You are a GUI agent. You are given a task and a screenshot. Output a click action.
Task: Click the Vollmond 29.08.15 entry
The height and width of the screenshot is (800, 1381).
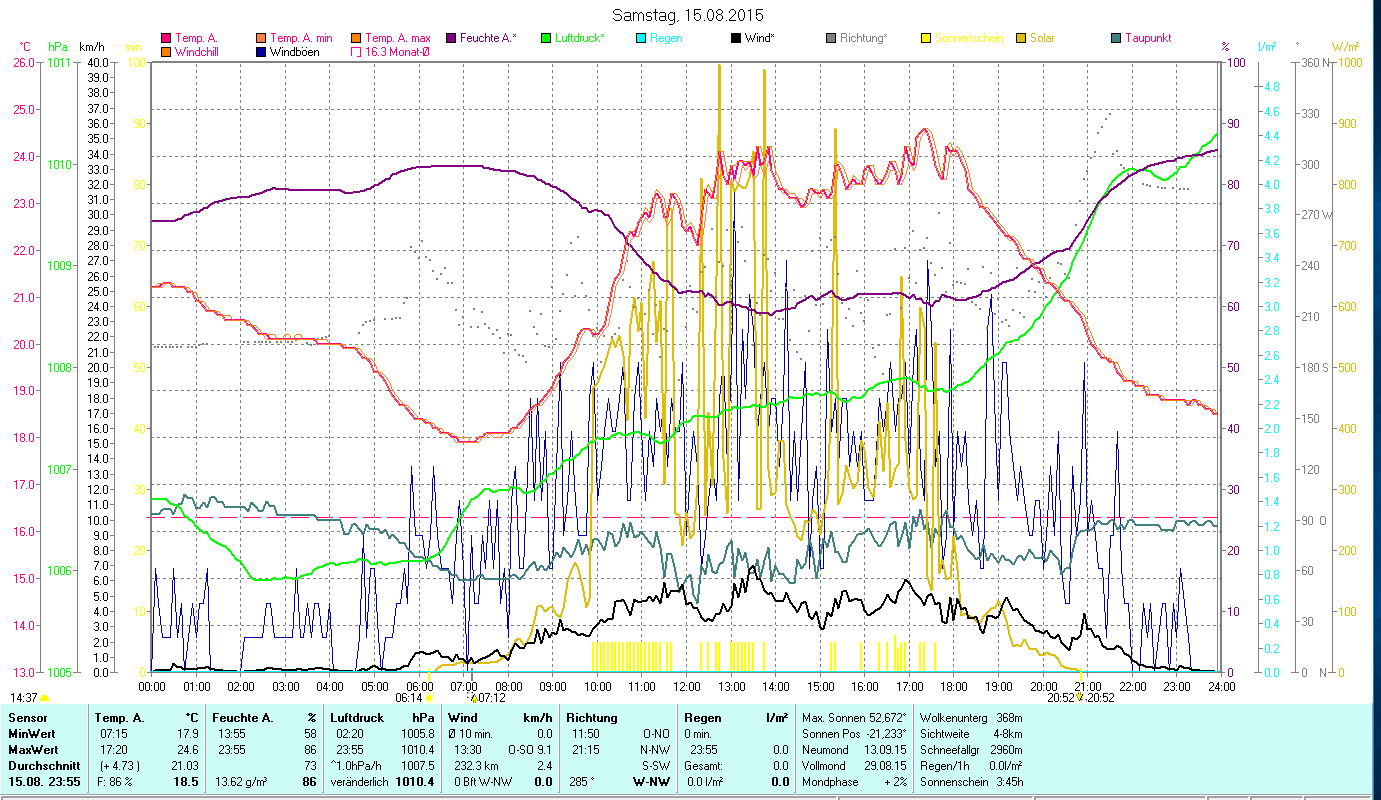click(x=855, y=766)
